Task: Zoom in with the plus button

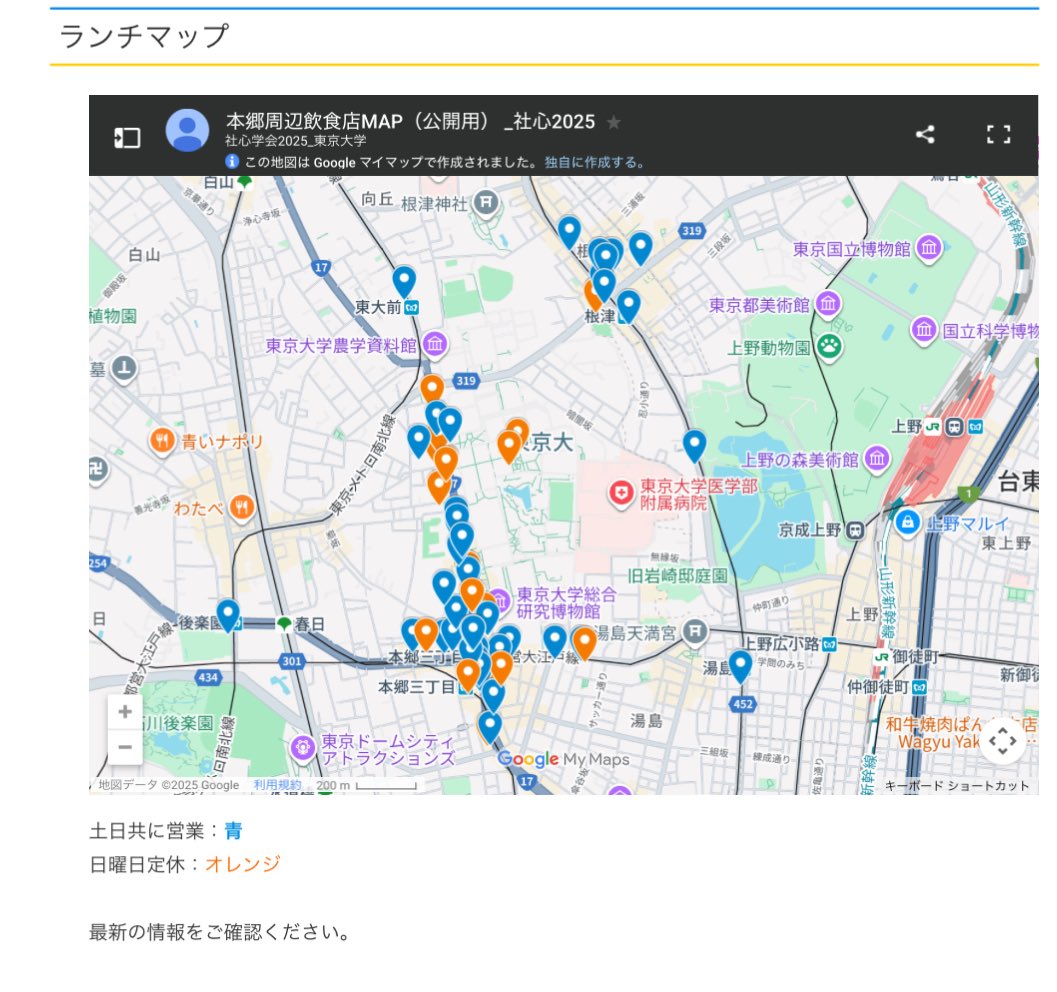Action: click(125, 712)
